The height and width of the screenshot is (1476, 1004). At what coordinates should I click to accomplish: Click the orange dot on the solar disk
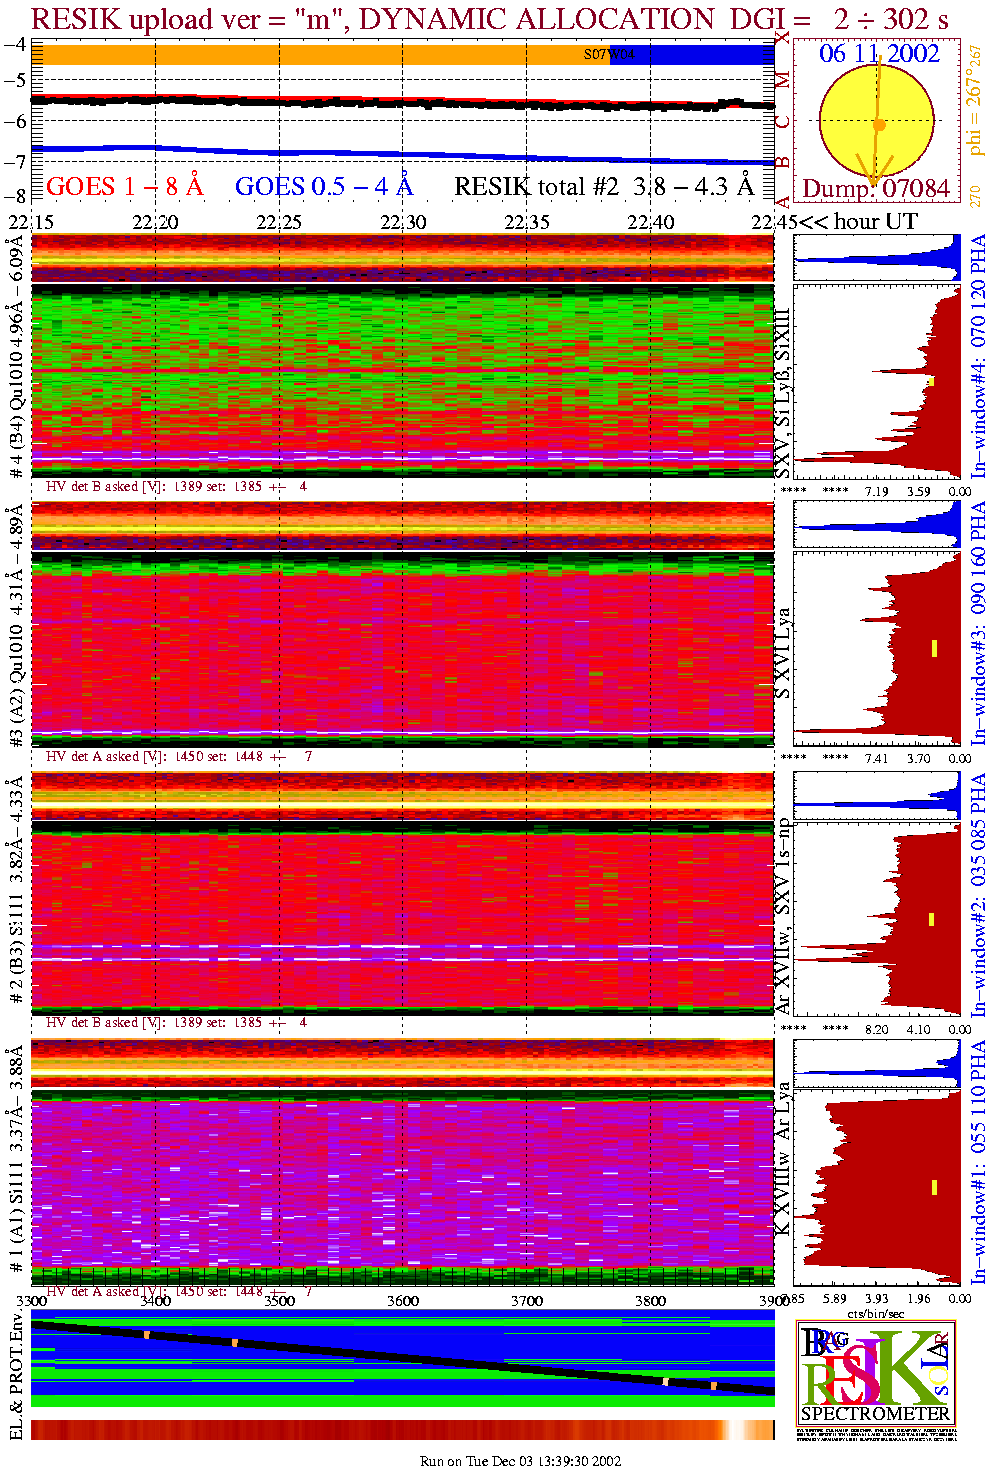pyautogui.click(x=879, y=126)
